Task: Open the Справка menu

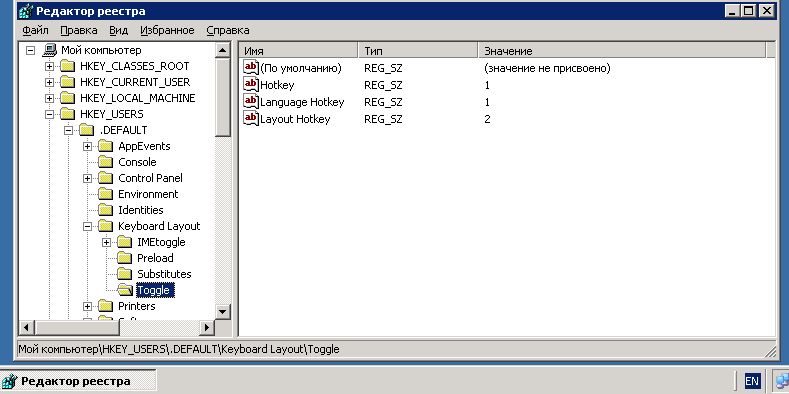Action: [227, 30]
